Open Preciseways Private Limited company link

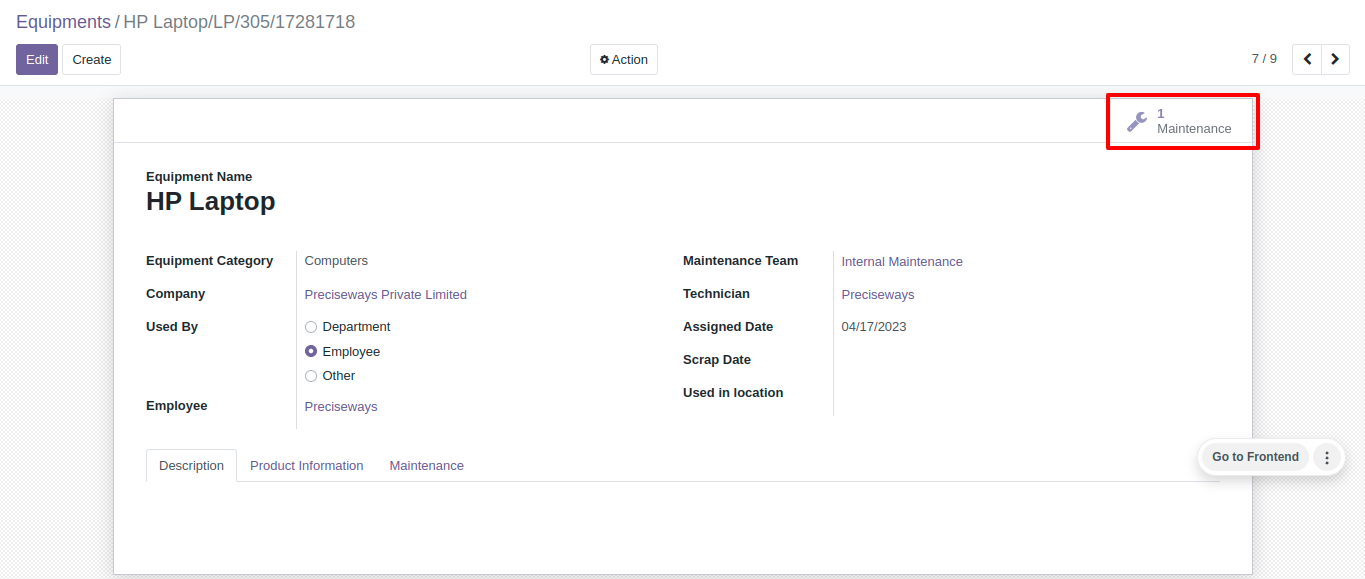(x=386, y=294)
